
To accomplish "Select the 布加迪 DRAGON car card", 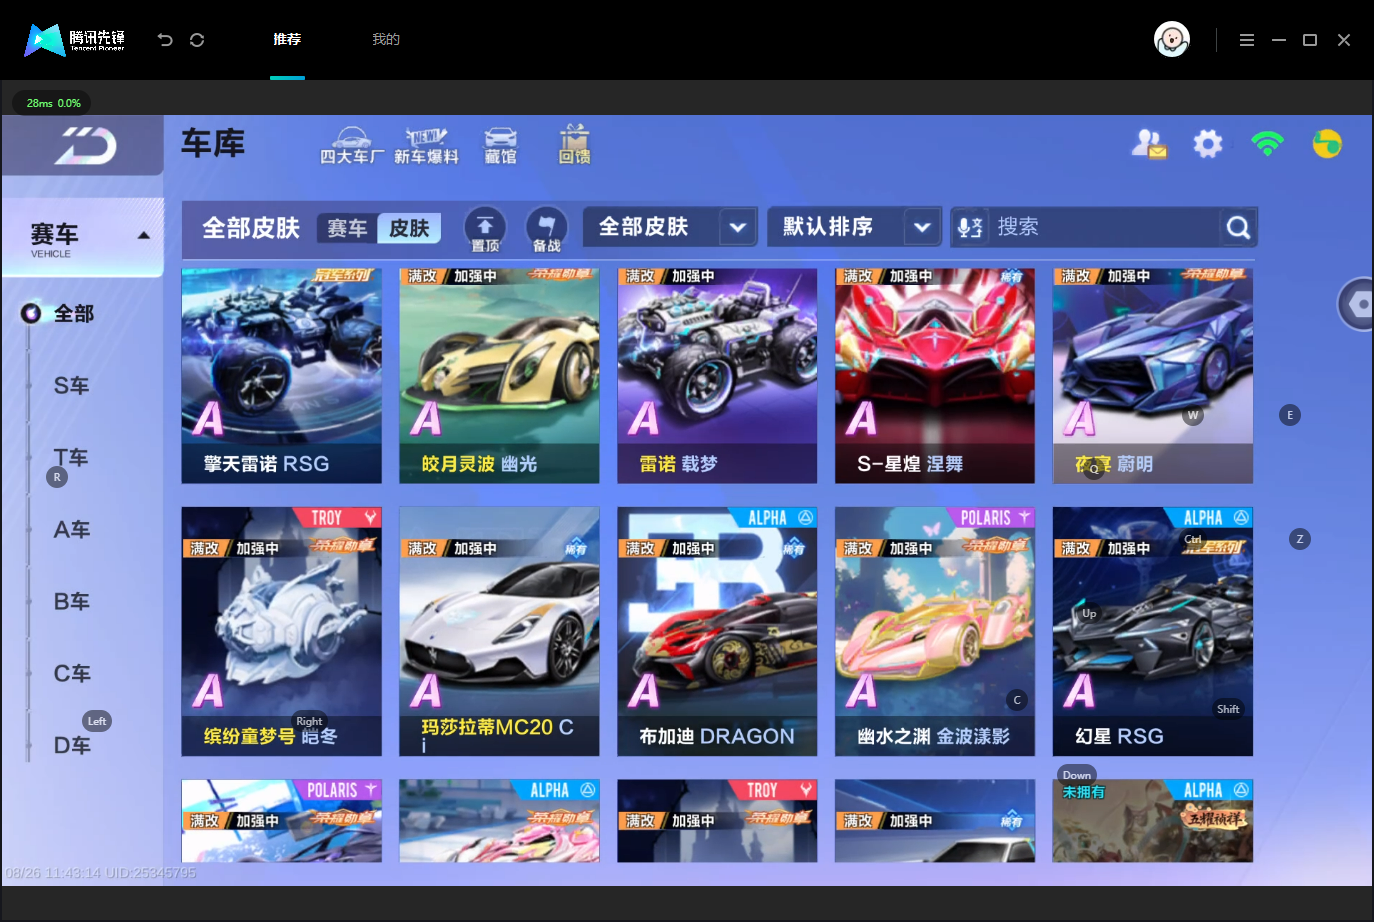I will tap(718, 632).
